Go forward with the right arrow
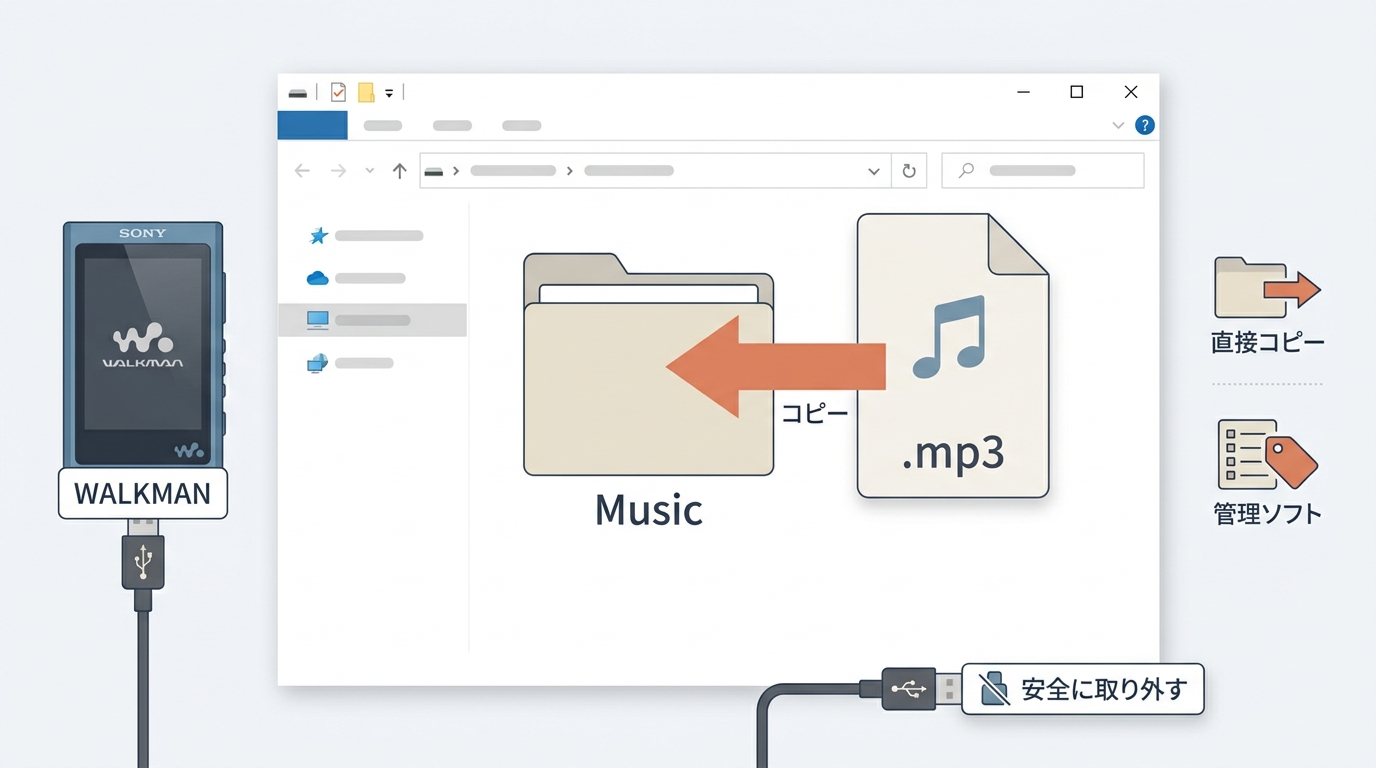 (338, 171)
